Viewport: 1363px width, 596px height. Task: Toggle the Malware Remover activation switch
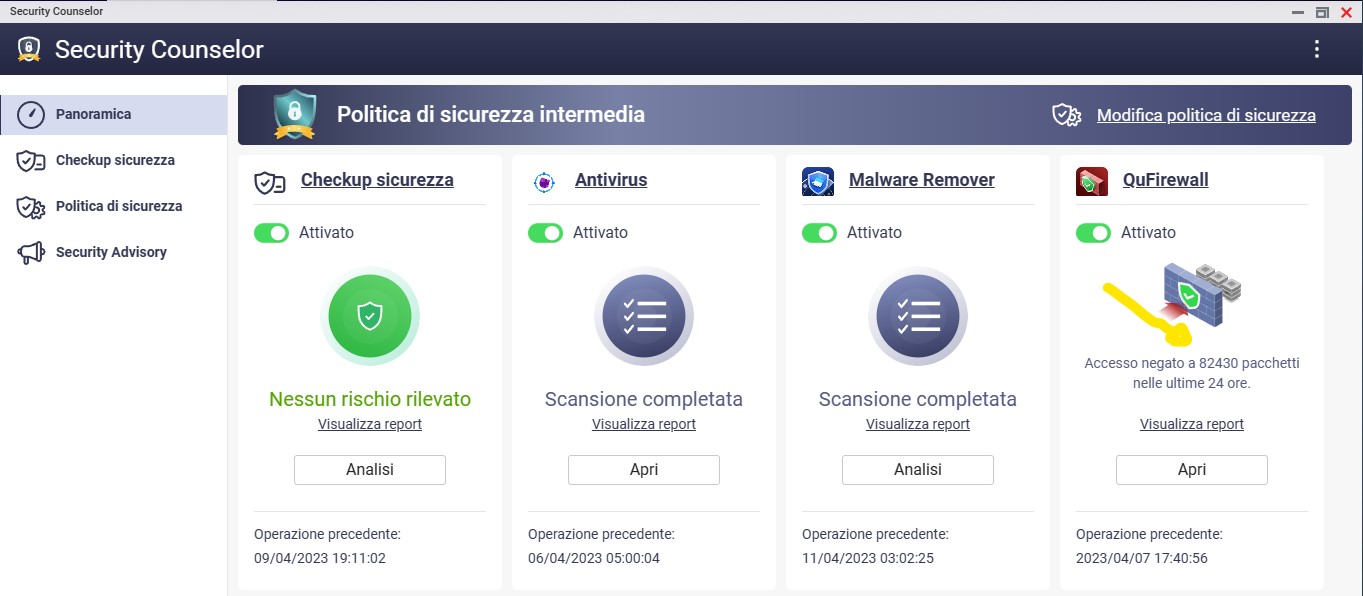[x=819, y=233]
